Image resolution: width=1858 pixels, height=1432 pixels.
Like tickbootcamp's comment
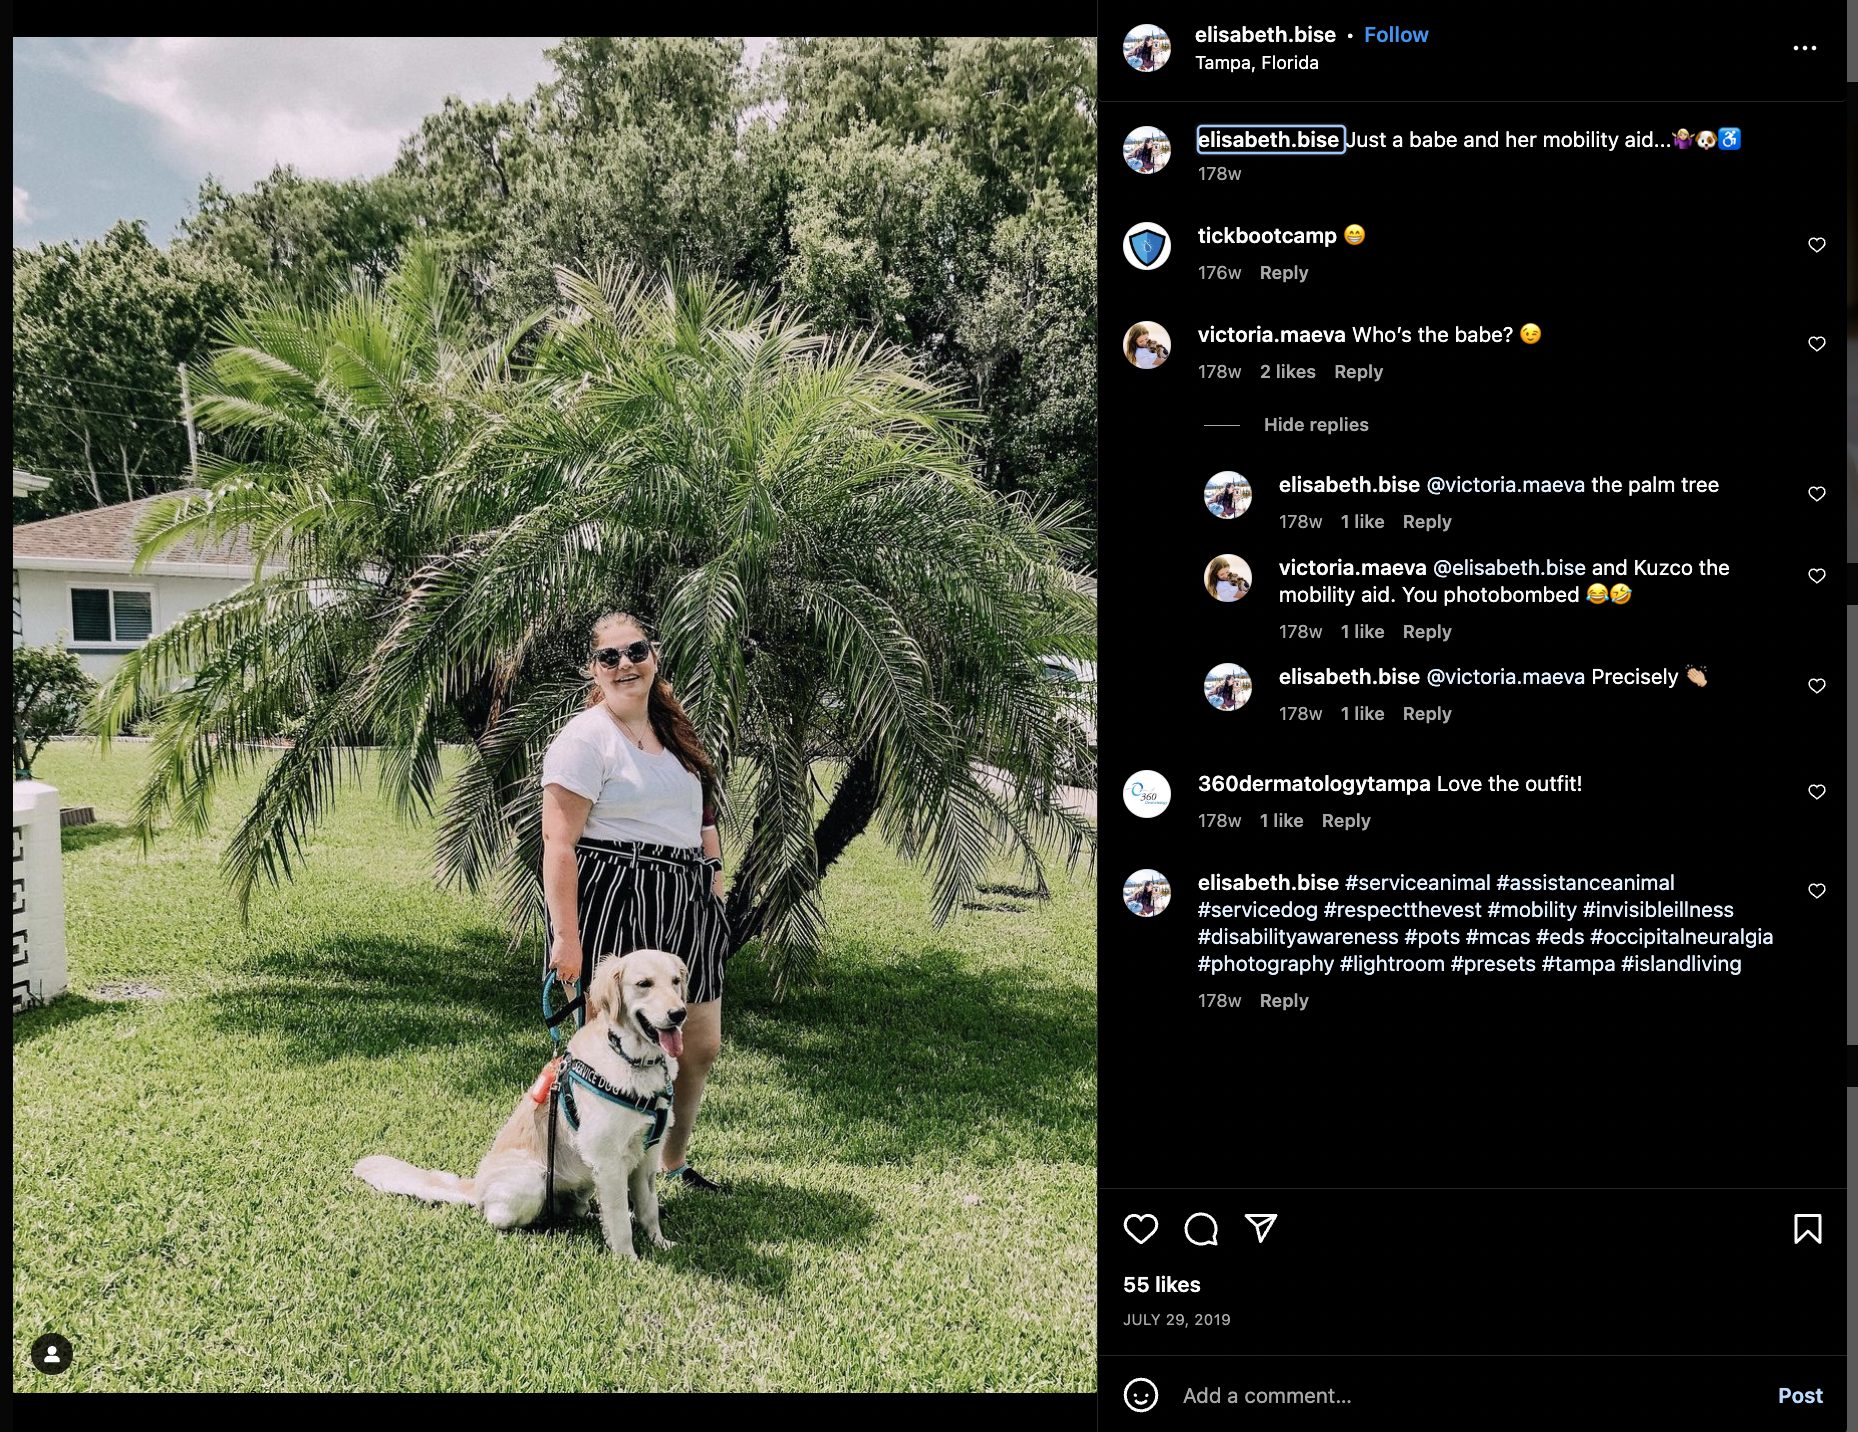1817,245
